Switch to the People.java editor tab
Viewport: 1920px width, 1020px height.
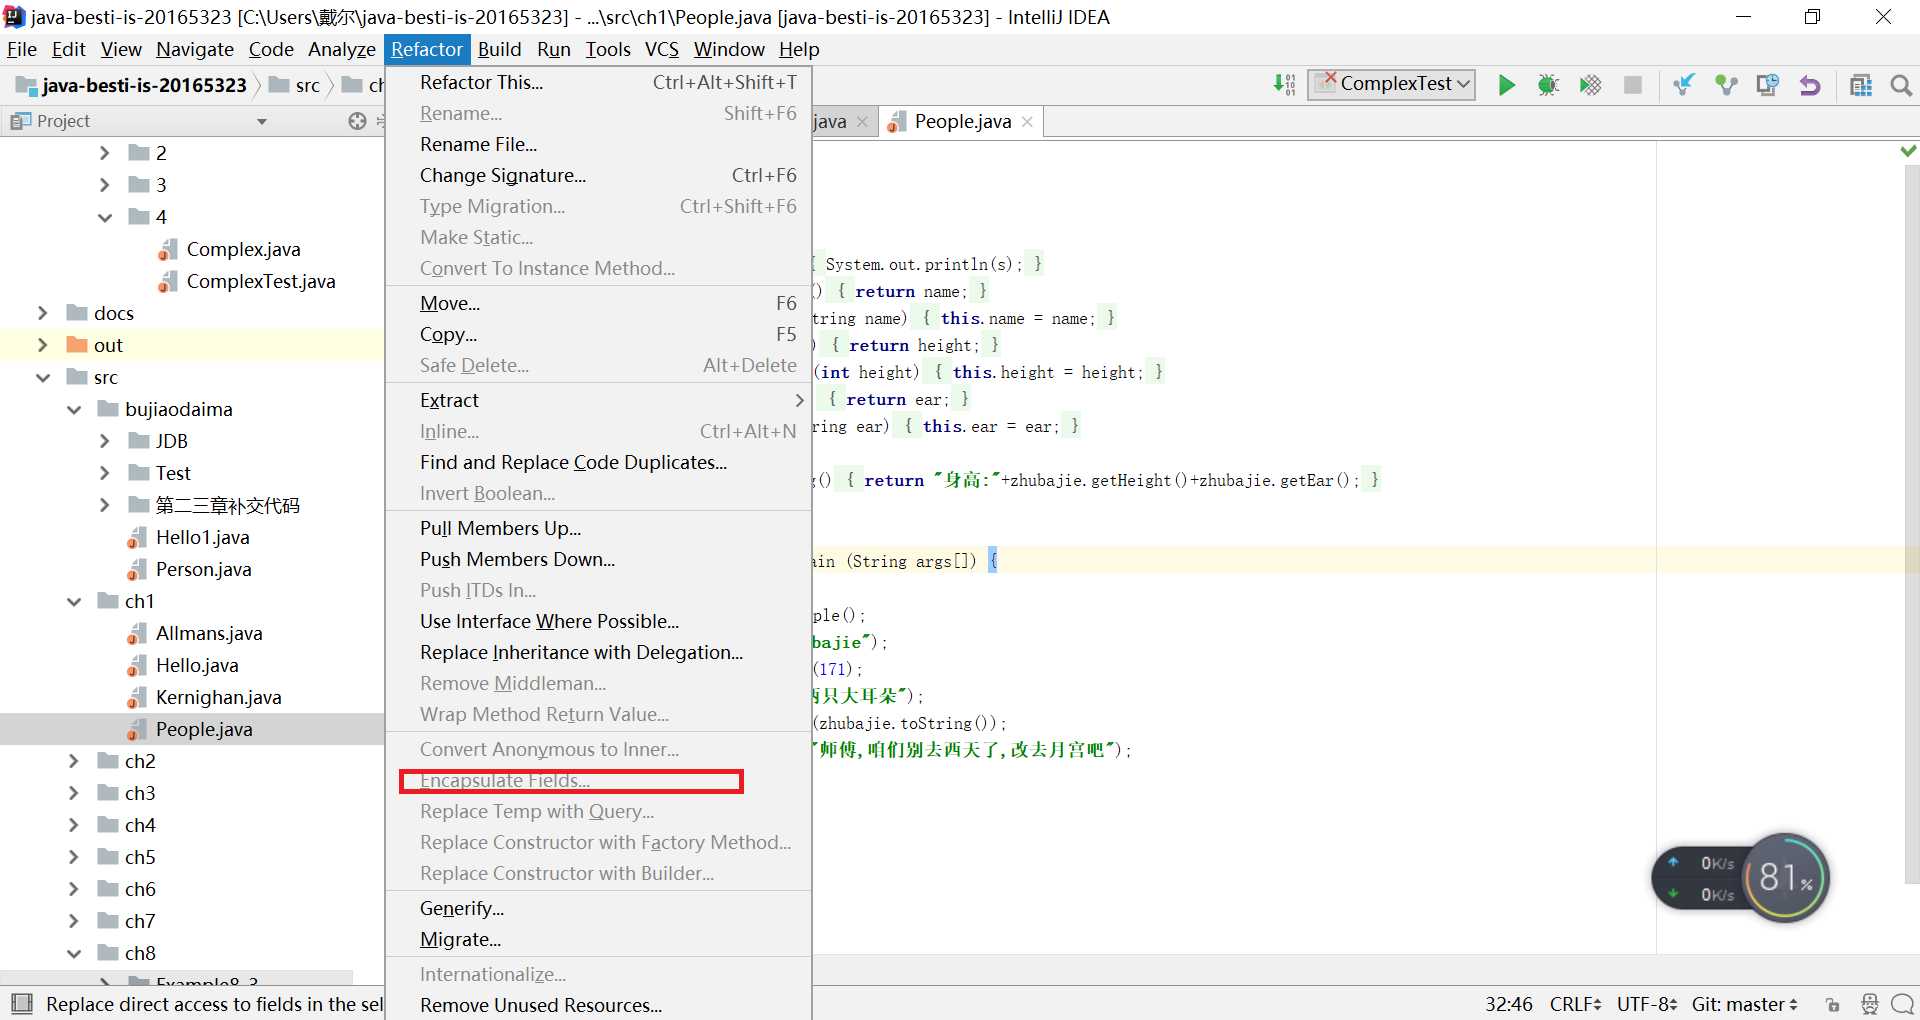[962, 122]
